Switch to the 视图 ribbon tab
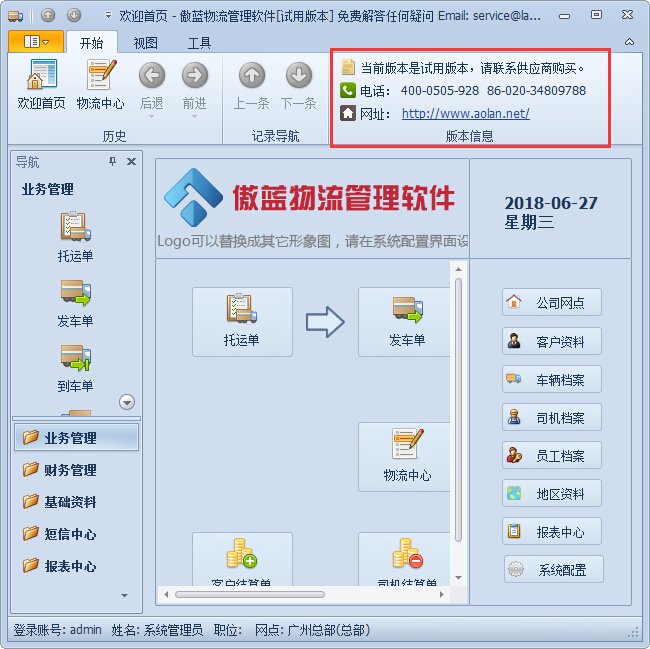 point(146,43)
